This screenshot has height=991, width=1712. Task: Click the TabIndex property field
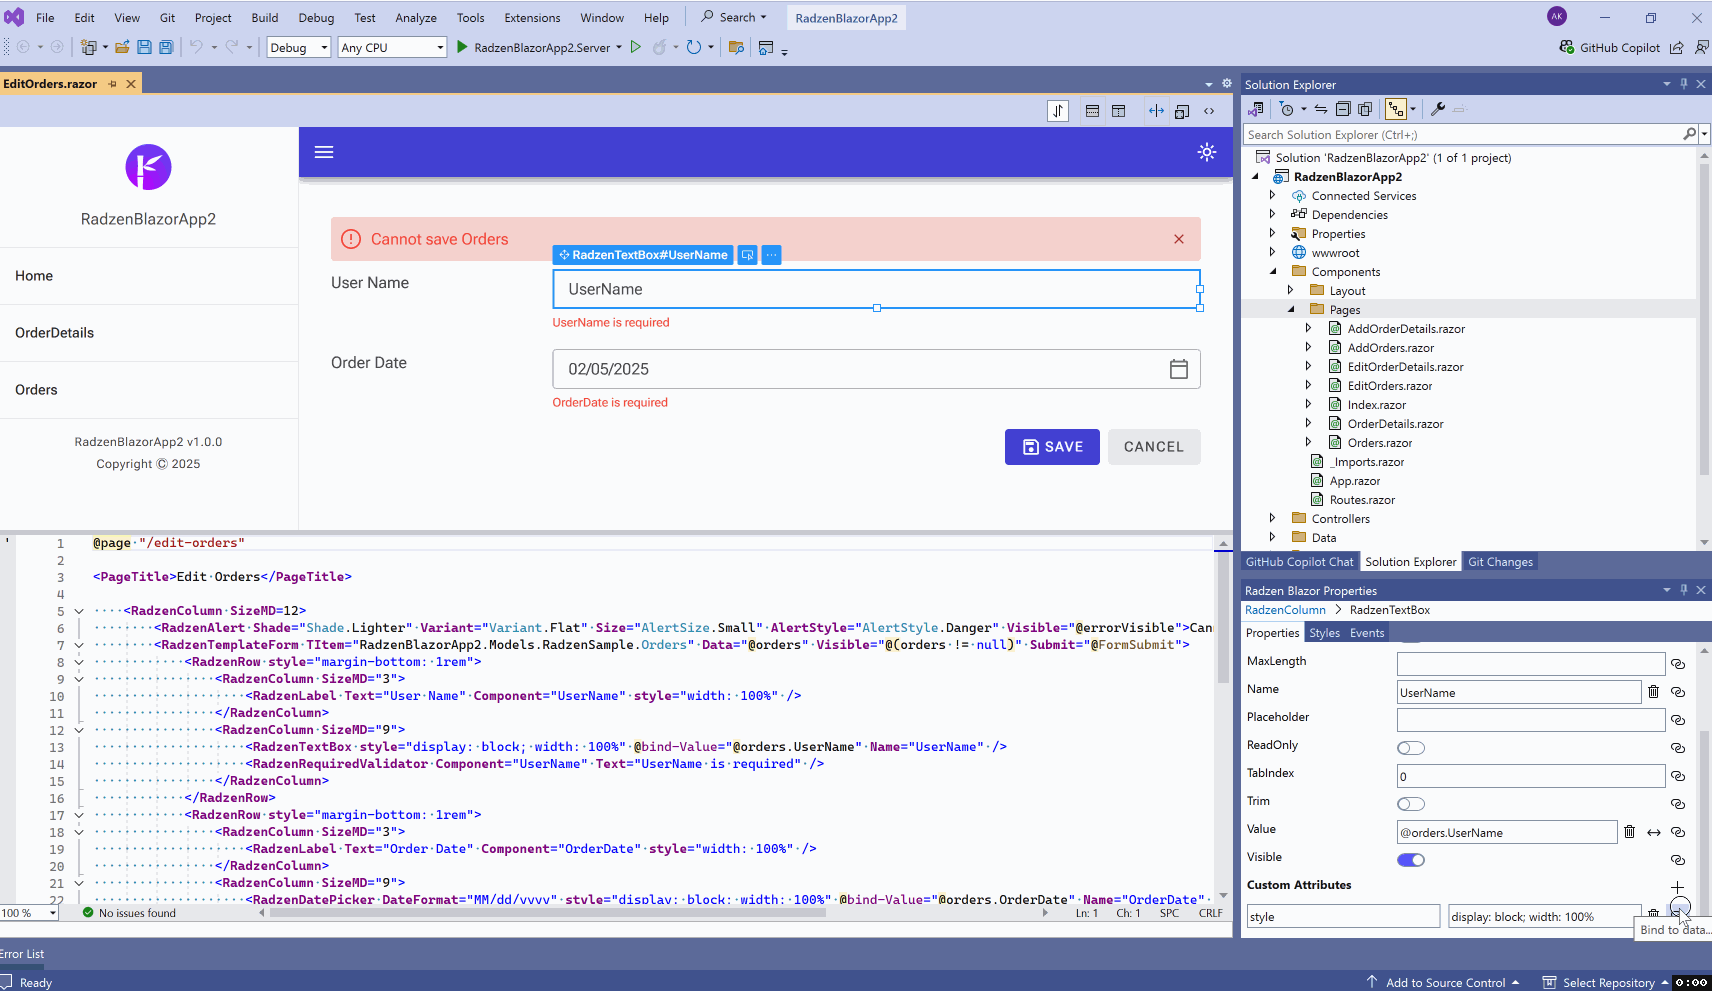1530,776
